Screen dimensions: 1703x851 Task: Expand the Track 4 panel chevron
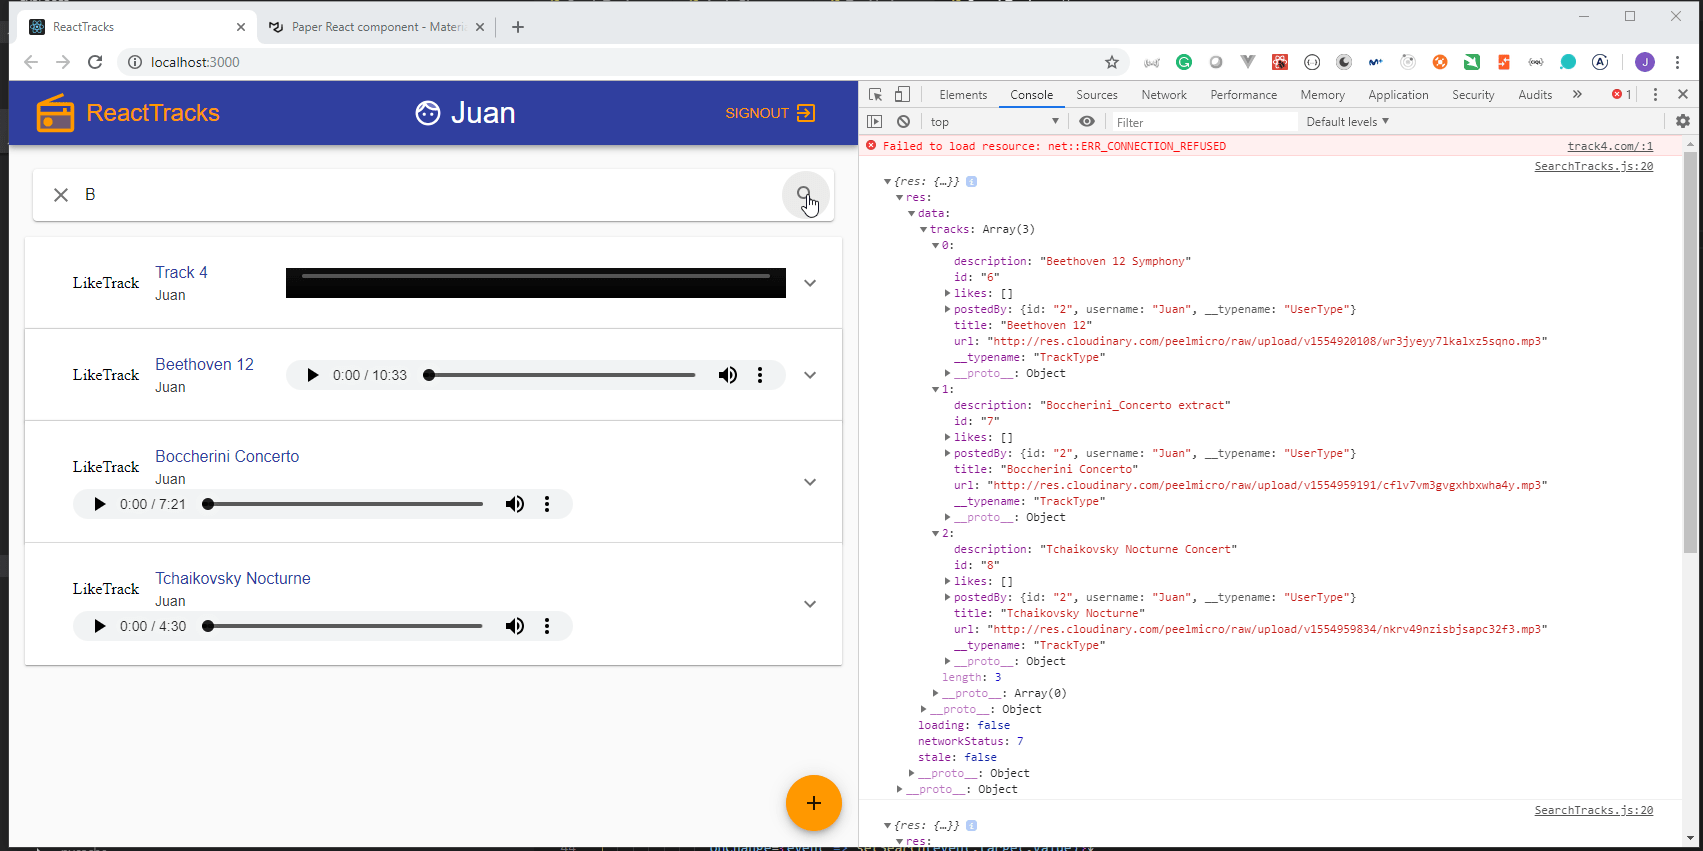pyautogui.click(x=810, y=283)
